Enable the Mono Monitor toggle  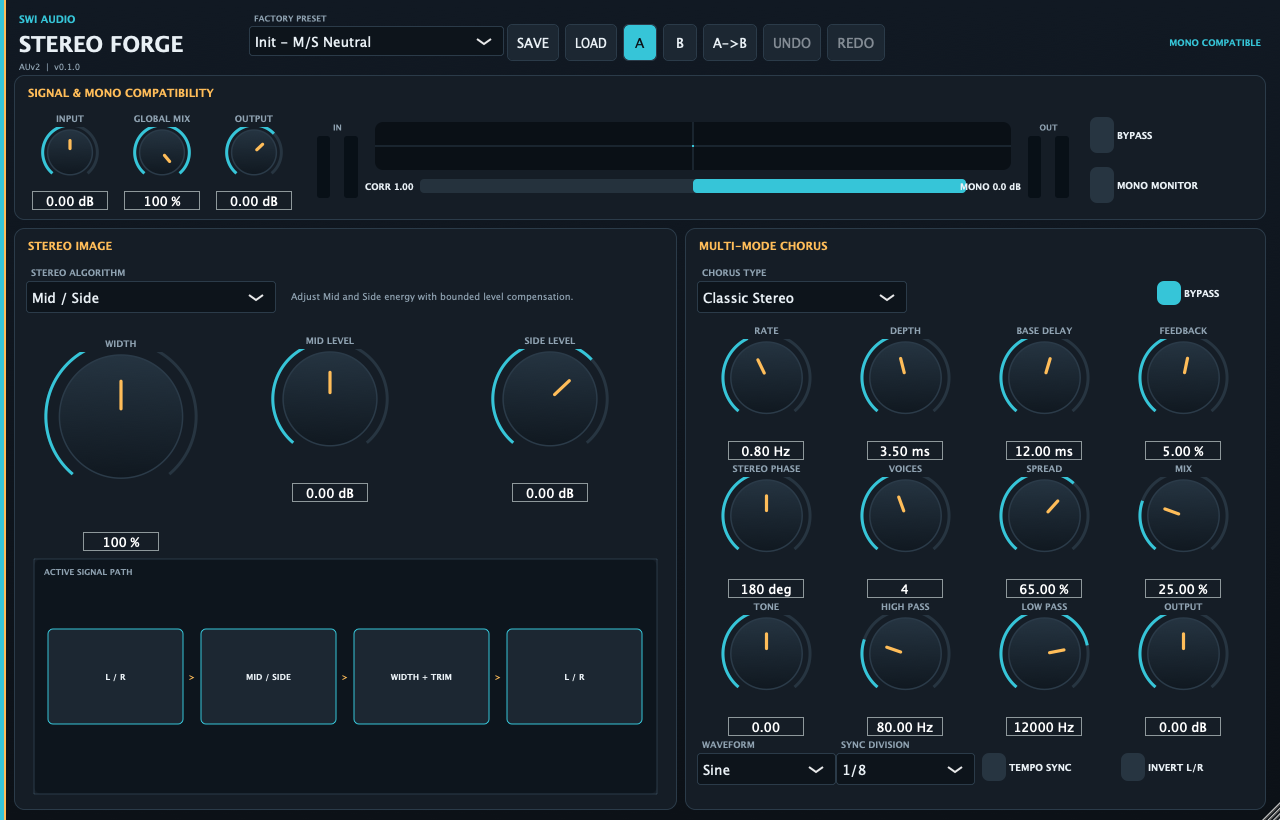point(1102,185)
